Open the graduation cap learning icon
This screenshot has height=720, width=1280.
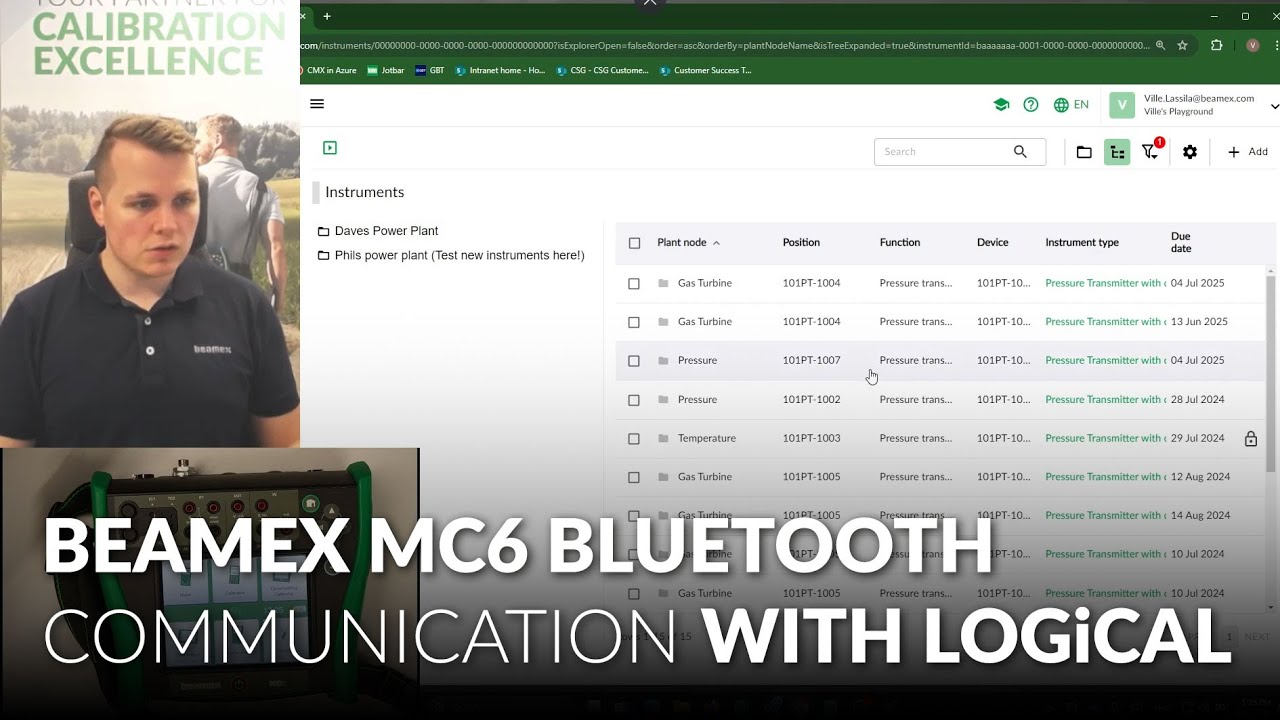tap(1001, 105)
